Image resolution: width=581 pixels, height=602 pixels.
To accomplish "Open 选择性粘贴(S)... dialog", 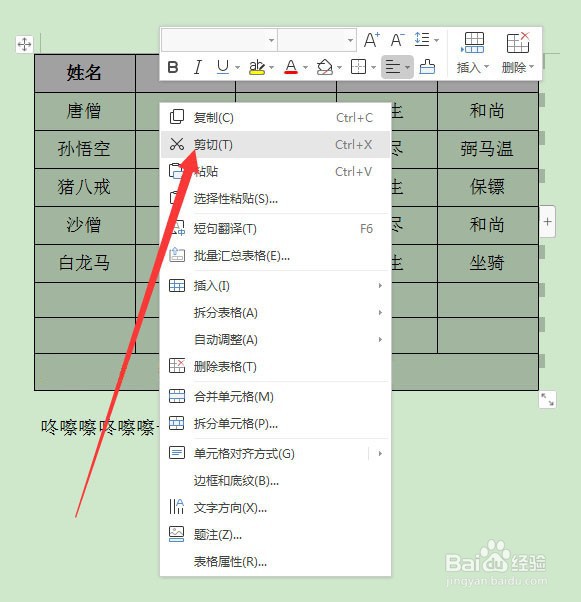I will tap(275, 198).
